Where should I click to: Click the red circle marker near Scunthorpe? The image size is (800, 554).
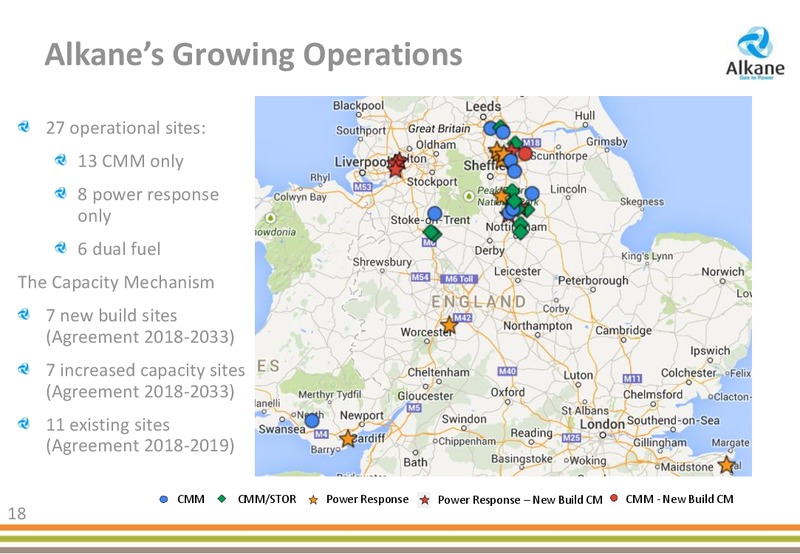pyautogui.click(x=525, y=153)
